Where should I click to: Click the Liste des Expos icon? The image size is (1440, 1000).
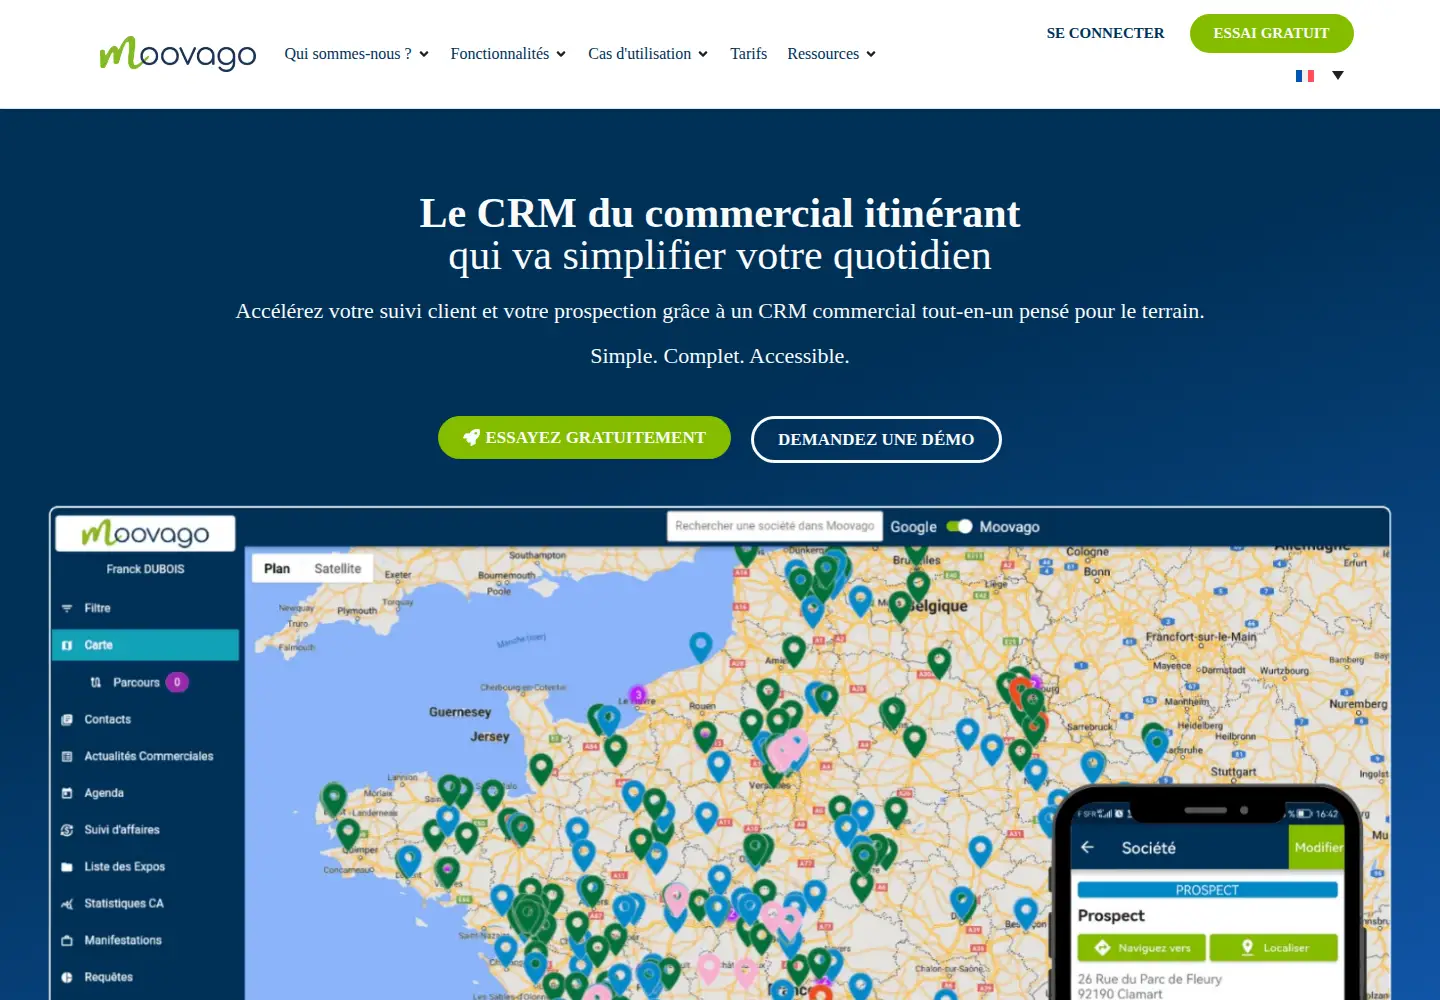tap(67, 867)
